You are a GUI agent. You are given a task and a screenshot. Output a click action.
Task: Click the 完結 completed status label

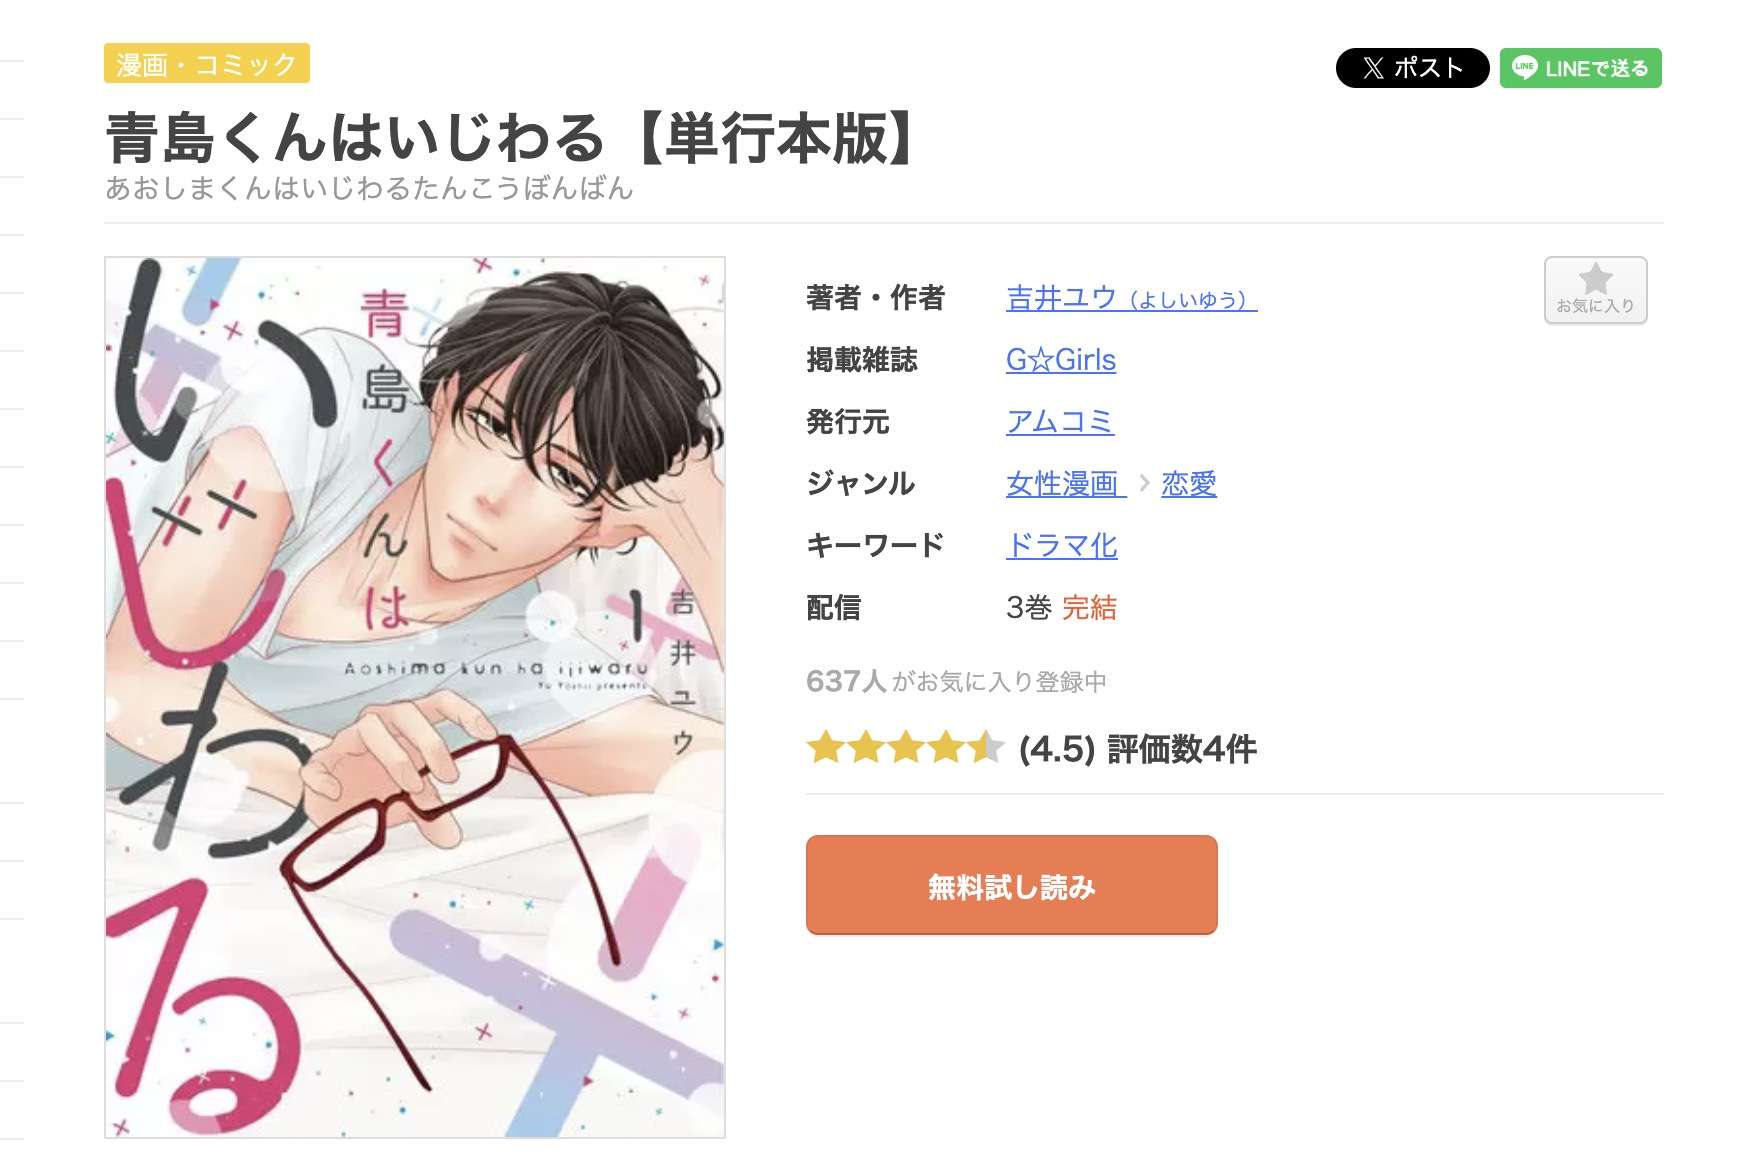point(1089,608)
